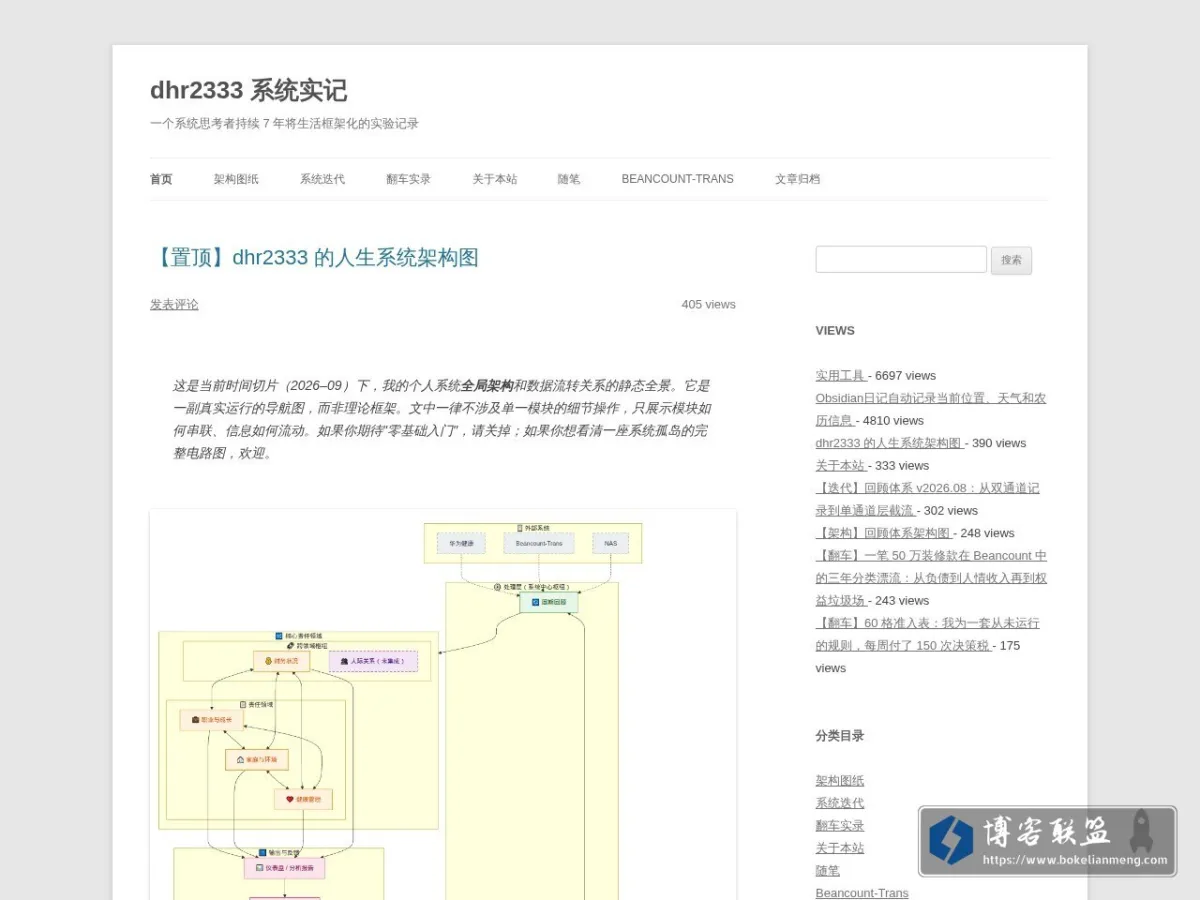Open the 架构图纸 menu item
1200x900 pixels.
pyautogui.click(x=236, y=179)
